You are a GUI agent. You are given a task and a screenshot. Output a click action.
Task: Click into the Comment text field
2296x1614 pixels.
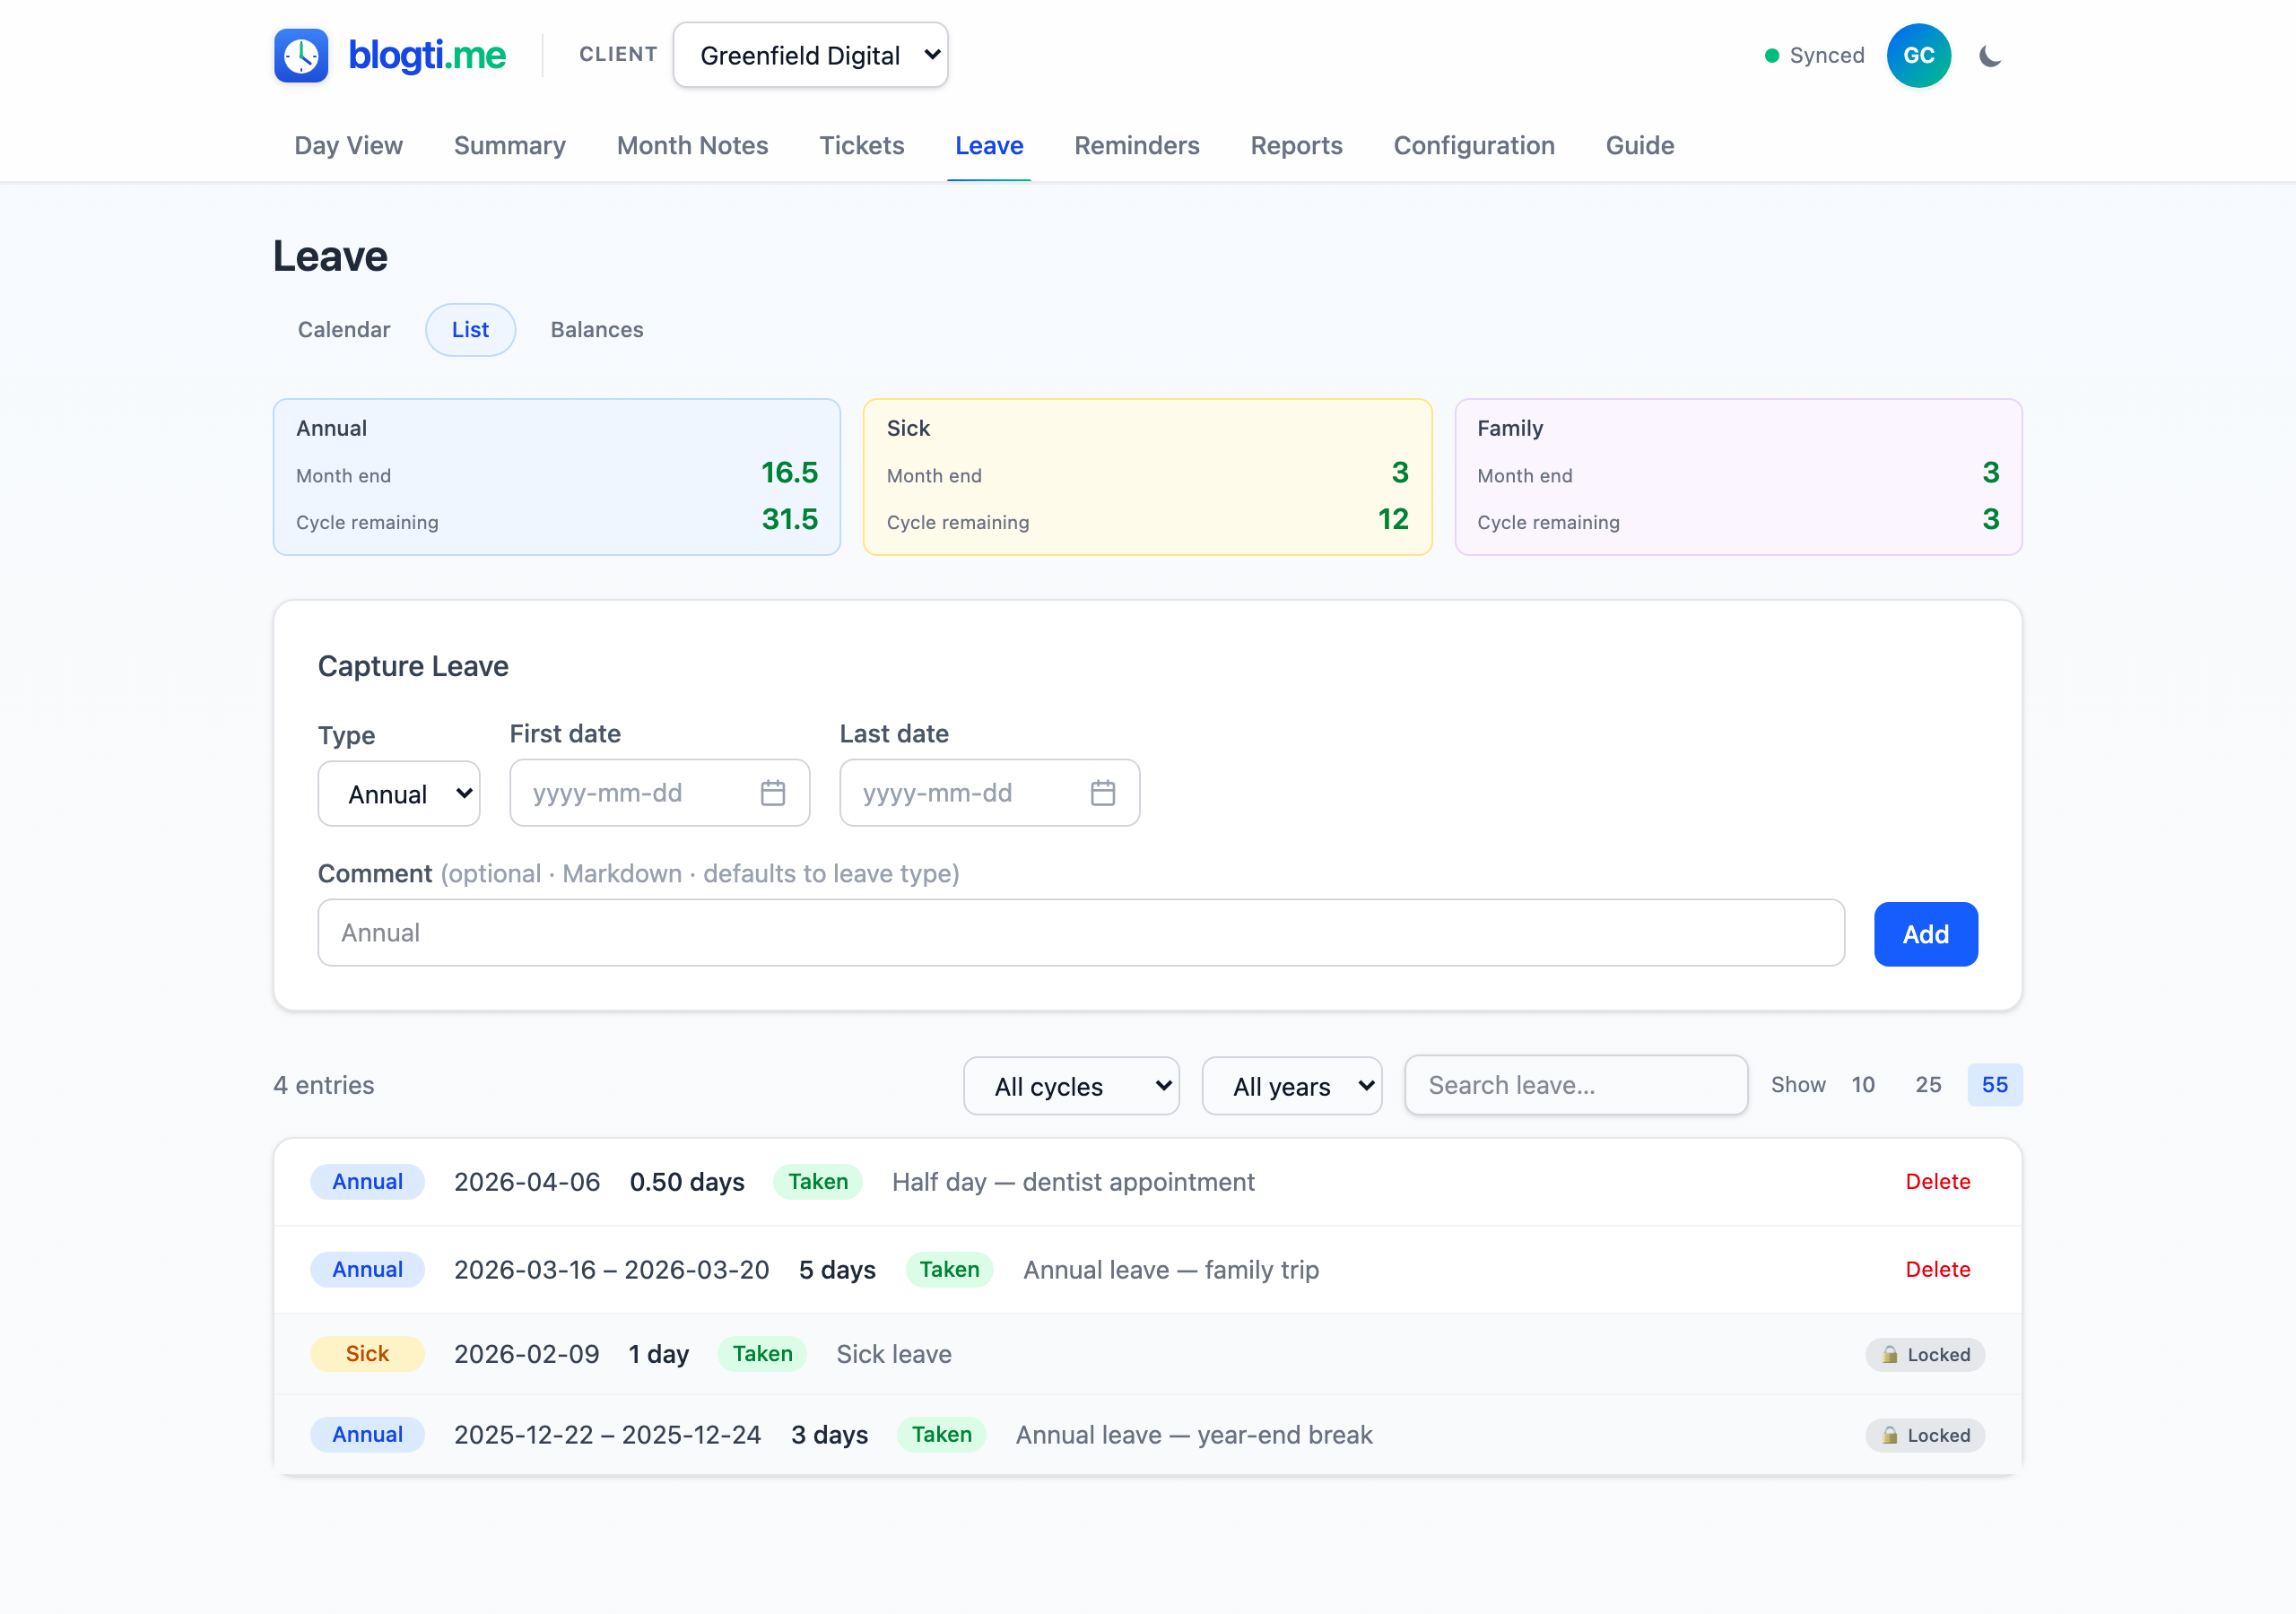[x=1081, y=933]
